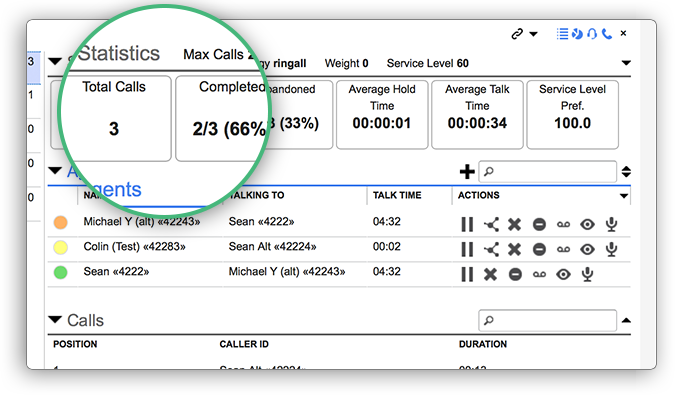The height and width of the screenshot is (395, 675).
Task: Click the Calls search input field
Action: [547, 321]
